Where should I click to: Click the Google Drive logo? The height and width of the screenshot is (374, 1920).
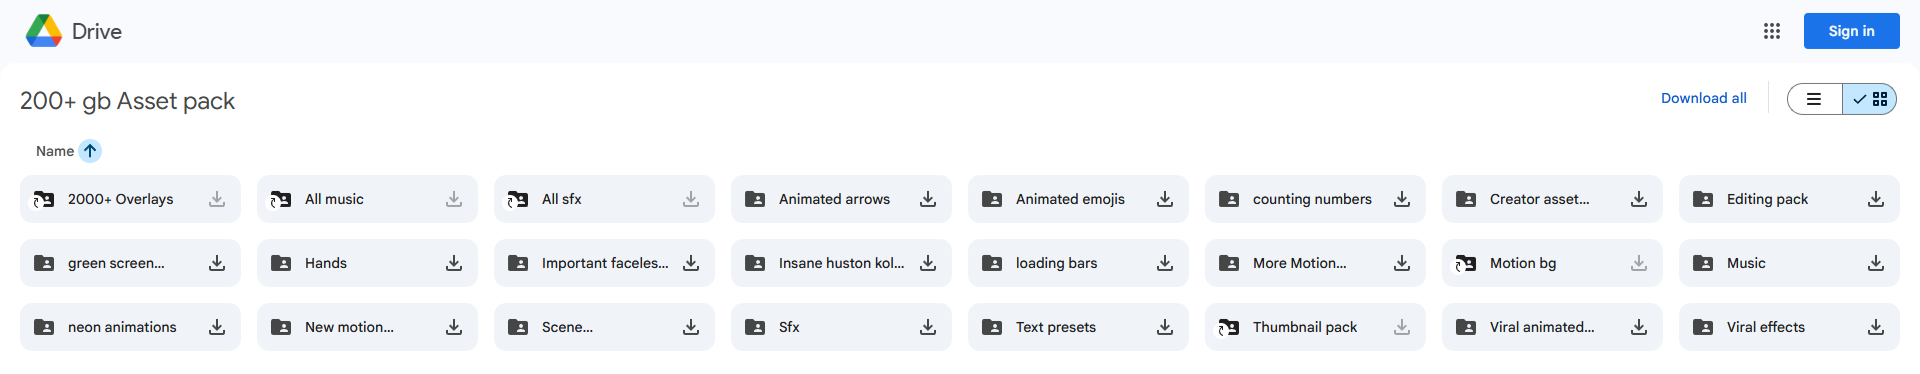pos(74,31)
